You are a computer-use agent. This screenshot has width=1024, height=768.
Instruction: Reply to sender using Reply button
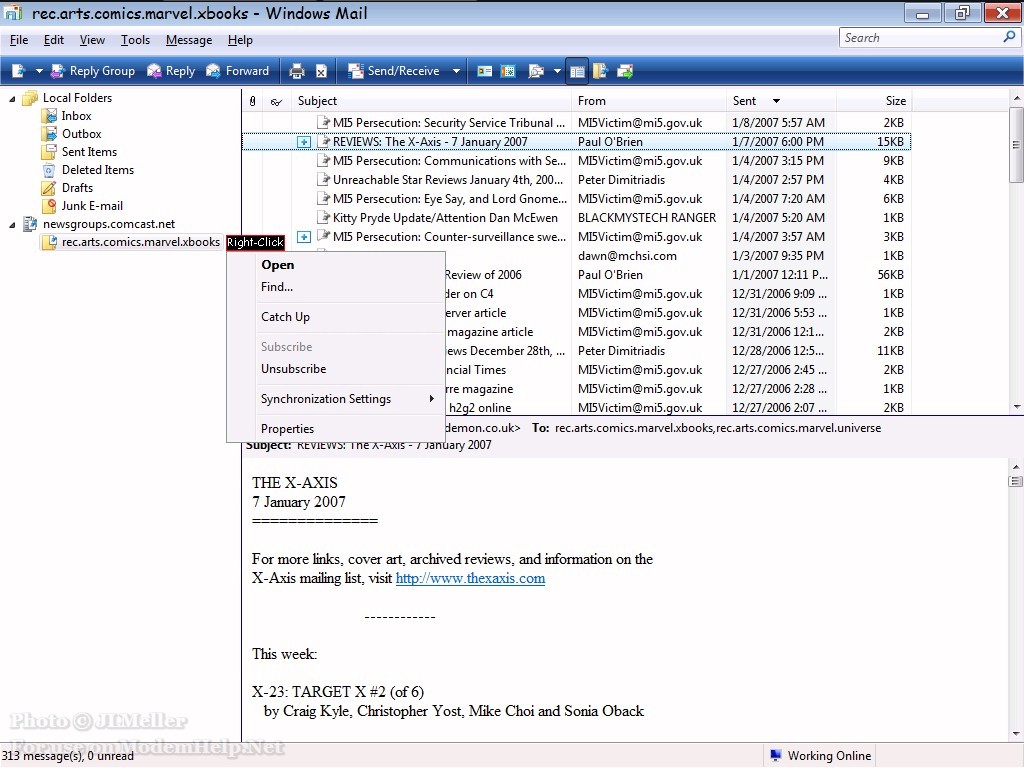click(171, 71)
